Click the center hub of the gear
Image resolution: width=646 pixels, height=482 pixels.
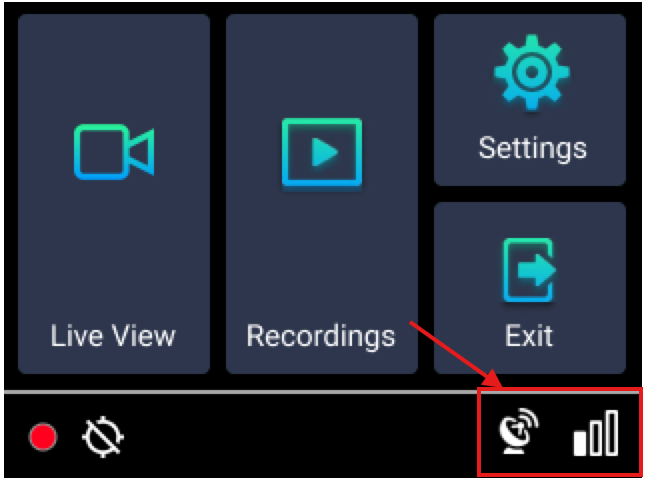531,72
